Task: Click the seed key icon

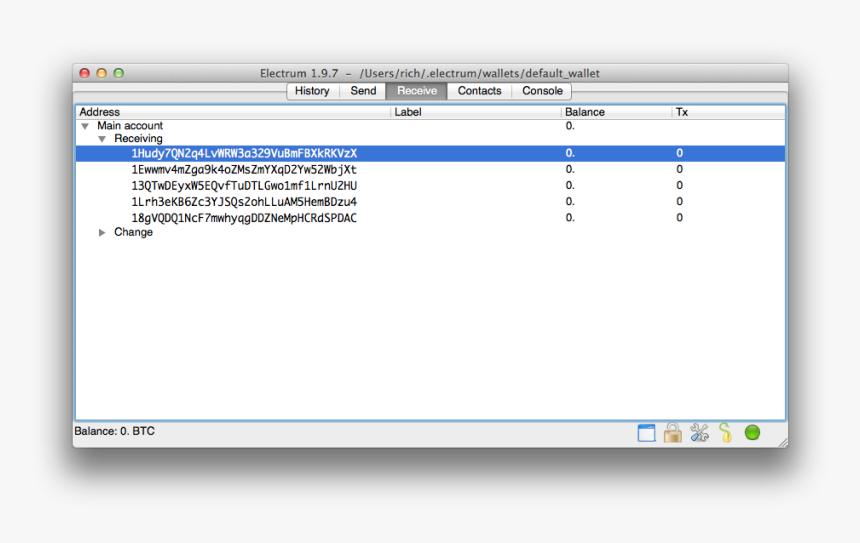Action: tap(726, 433)
